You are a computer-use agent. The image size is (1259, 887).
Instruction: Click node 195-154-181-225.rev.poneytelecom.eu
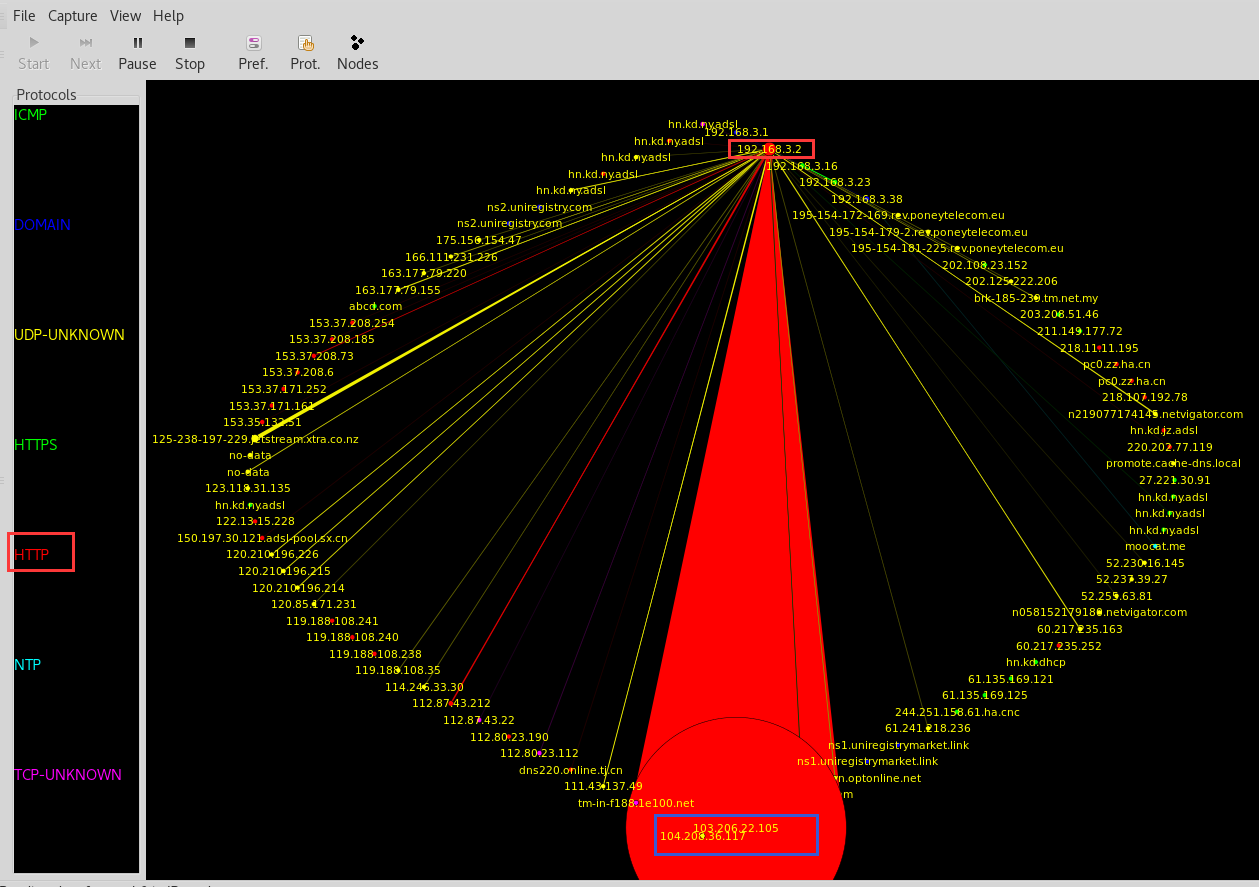pyautogui.click(x=957, y=248)
